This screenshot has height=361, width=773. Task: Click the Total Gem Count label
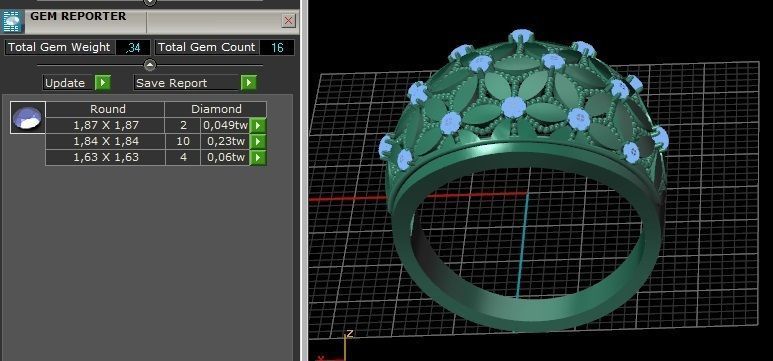coord(206,47)
